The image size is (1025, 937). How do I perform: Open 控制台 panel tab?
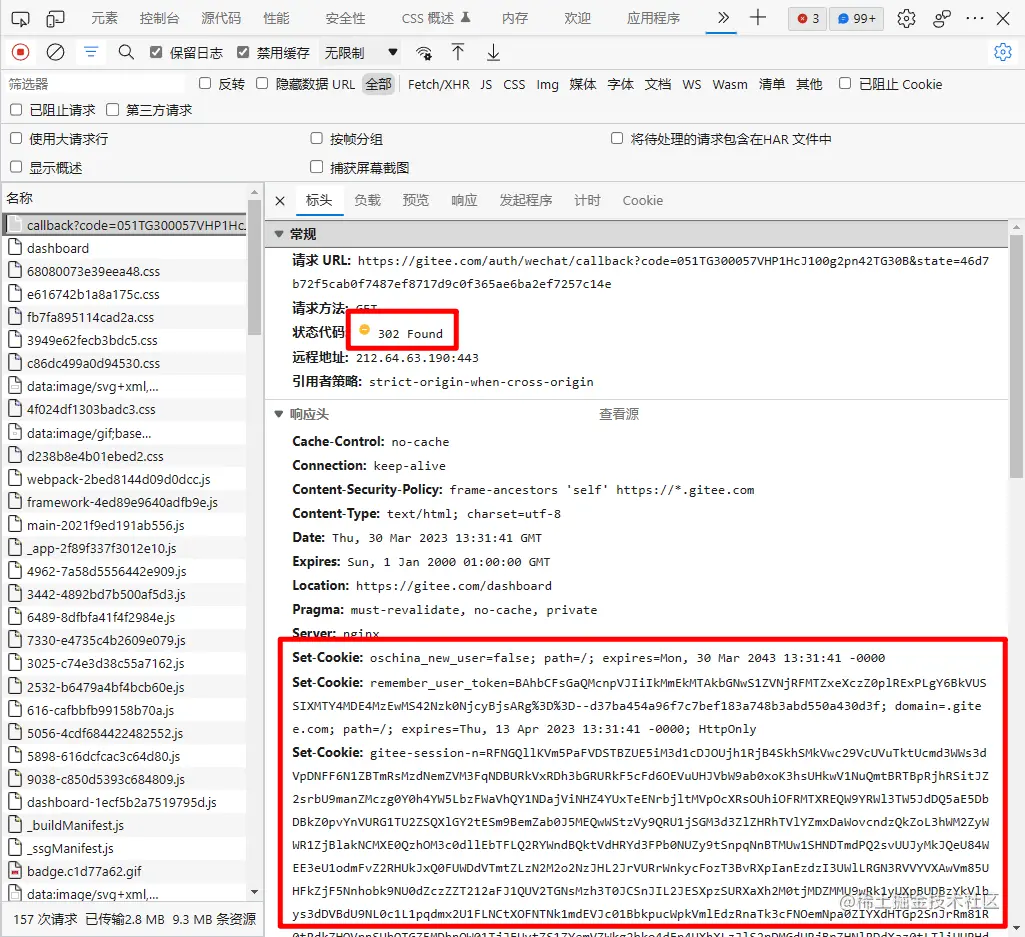[x=160, y=18]
